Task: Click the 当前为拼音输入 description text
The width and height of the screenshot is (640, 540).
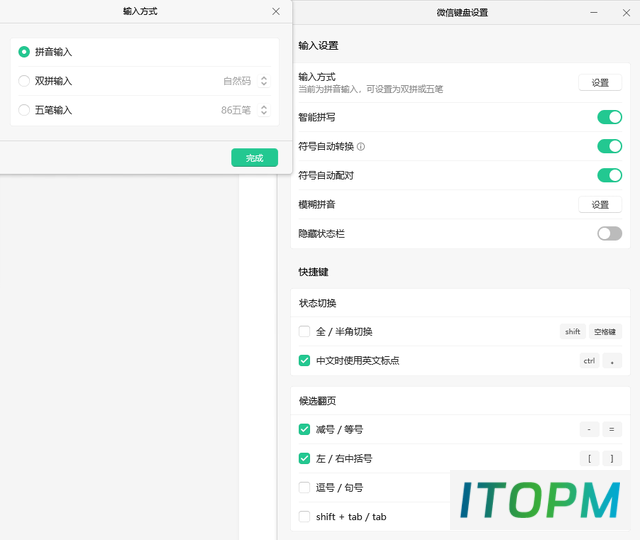Action: 371,89
